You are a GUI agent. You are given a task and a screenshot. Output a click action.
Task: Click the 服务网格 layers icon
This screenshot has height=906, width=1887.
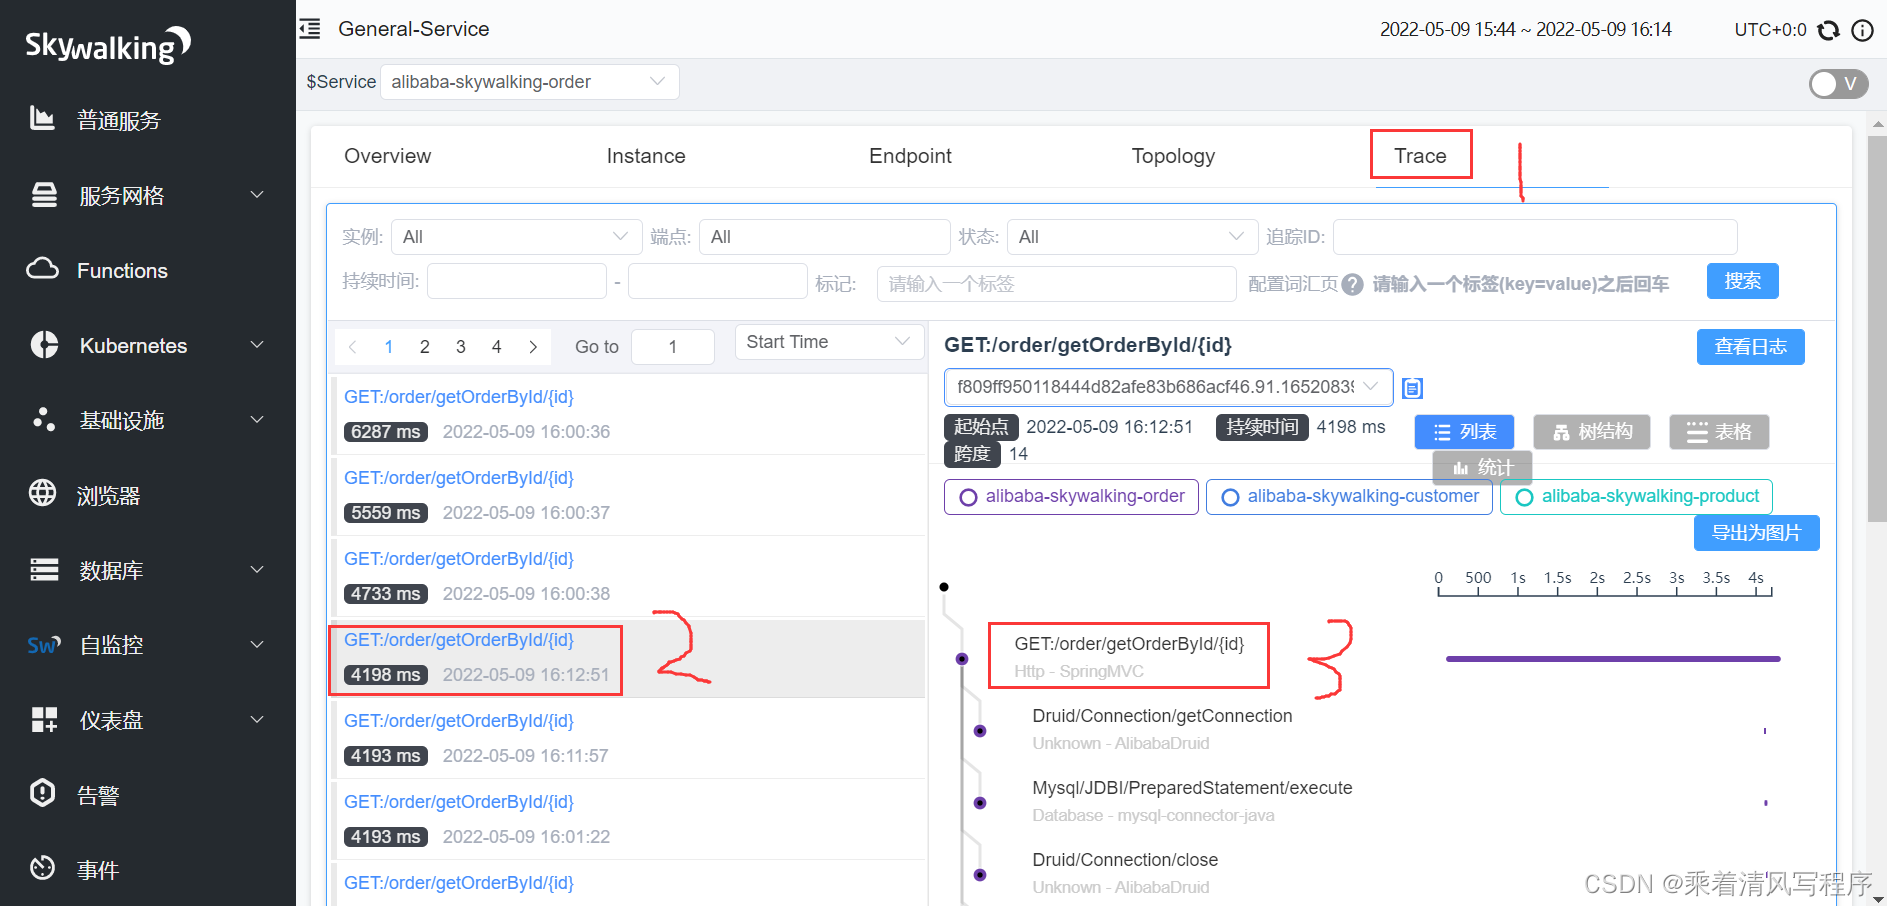click(x=44, y=194)
